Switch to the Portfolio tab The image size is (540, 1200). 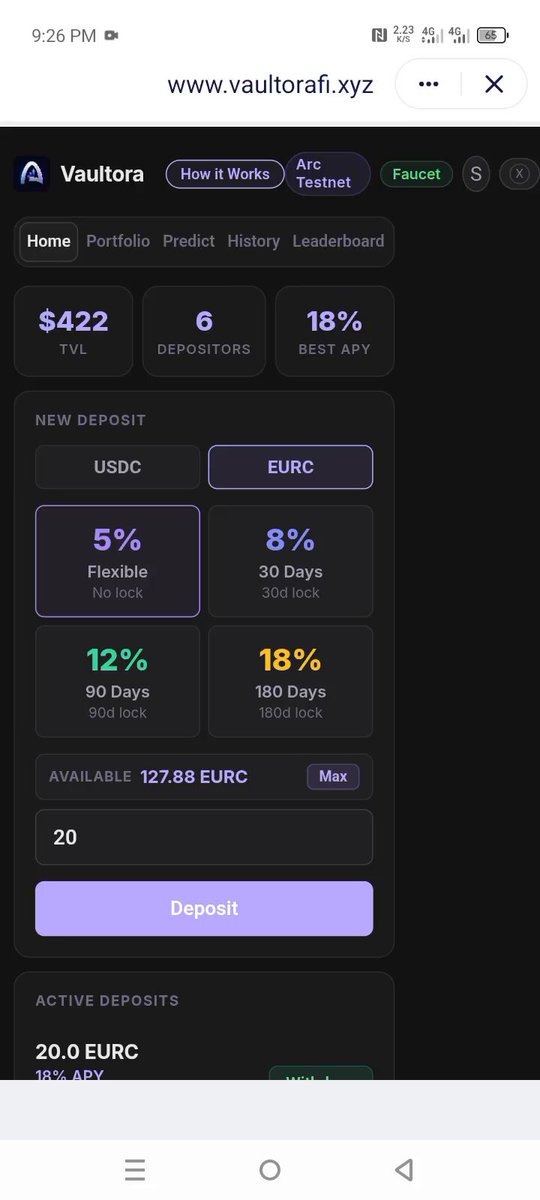(x=118, y=241)
